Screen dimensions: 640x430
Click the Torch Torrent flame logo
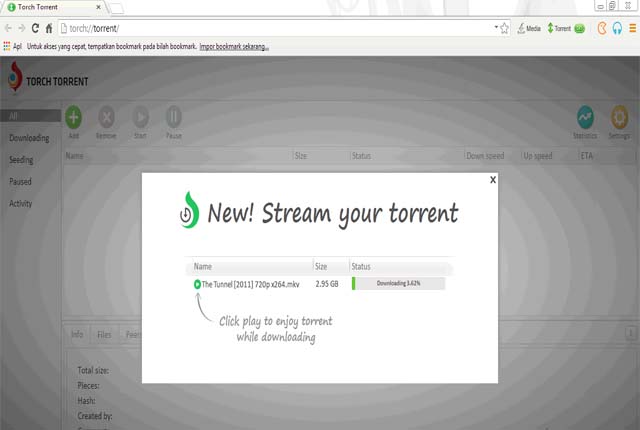pos(15,76)
